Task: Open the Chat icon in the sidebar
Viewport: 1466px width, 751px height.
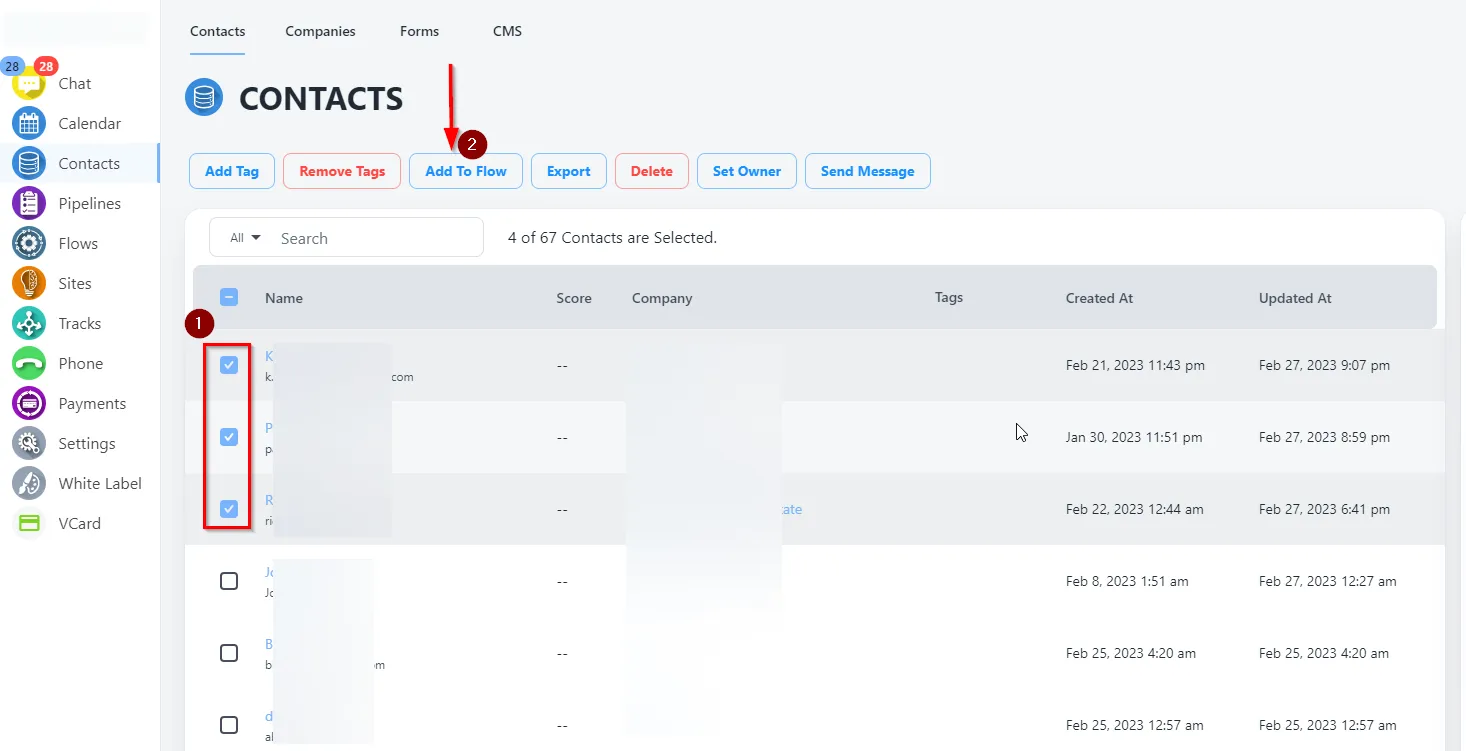Action: coord(29,84)
